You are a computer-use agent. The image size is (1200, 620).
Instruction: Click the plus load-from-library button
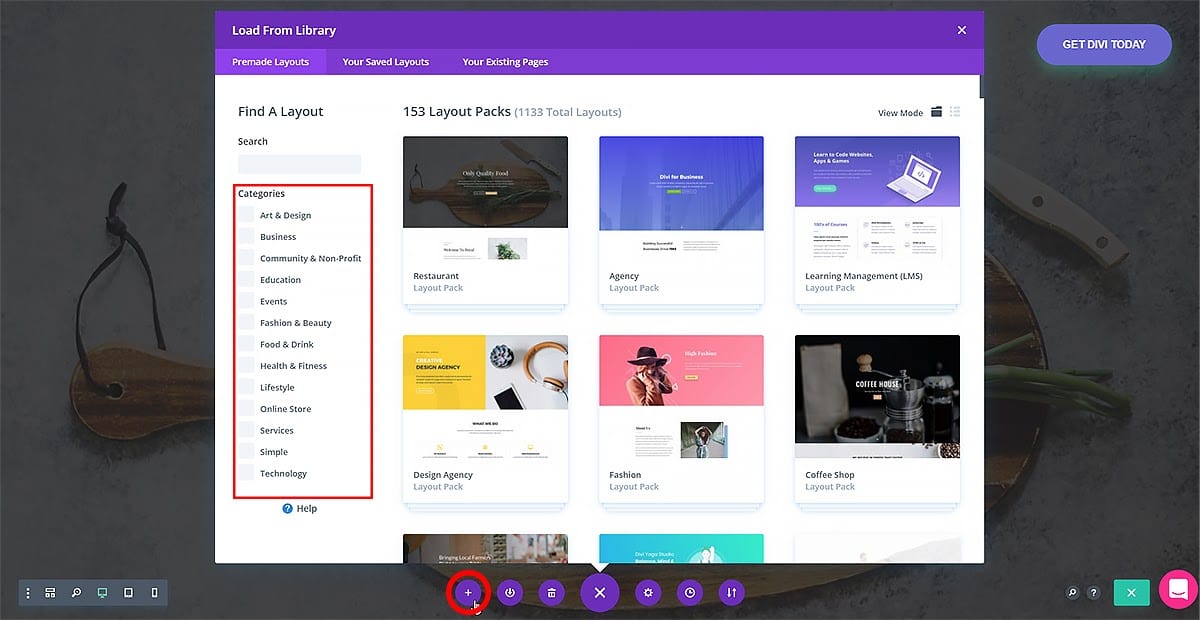(x=468, y=593)
